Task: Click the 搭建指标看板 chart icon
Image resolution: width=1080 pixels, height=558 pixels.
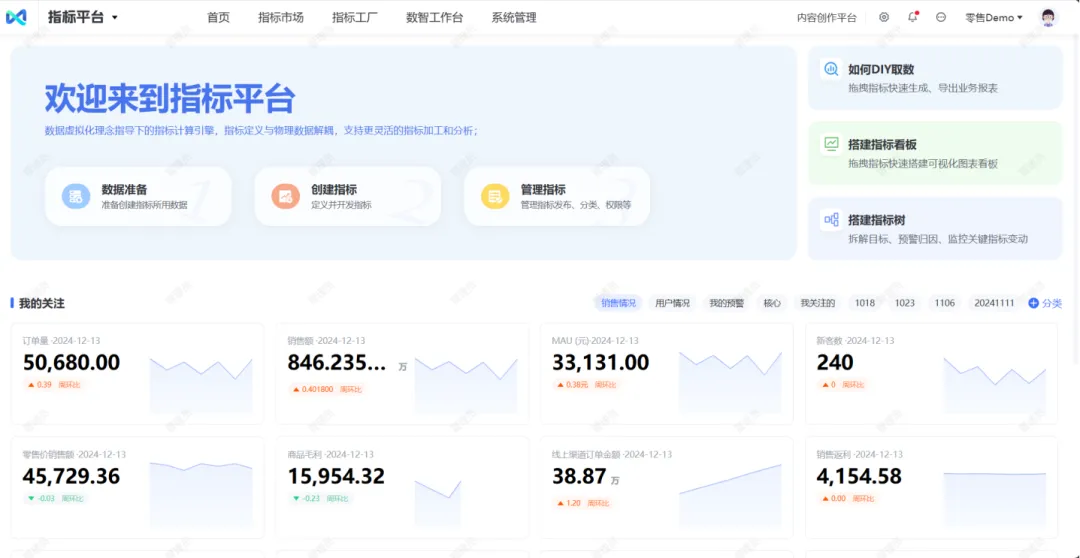Action: [x=832, y=144]
